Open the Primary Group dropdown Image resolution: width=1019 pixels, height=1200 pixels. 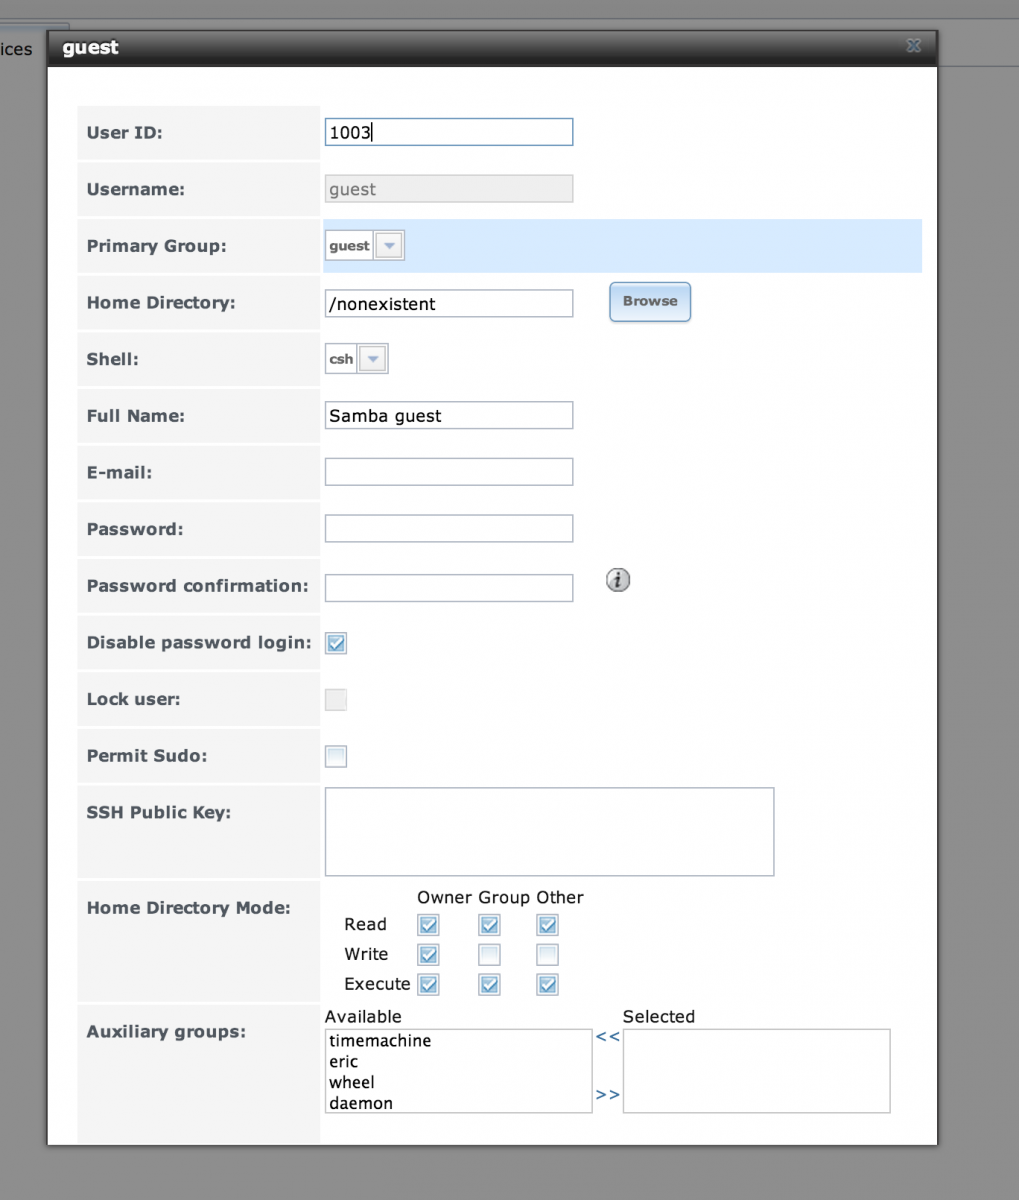pyautogui.click(x=390, y=246)
